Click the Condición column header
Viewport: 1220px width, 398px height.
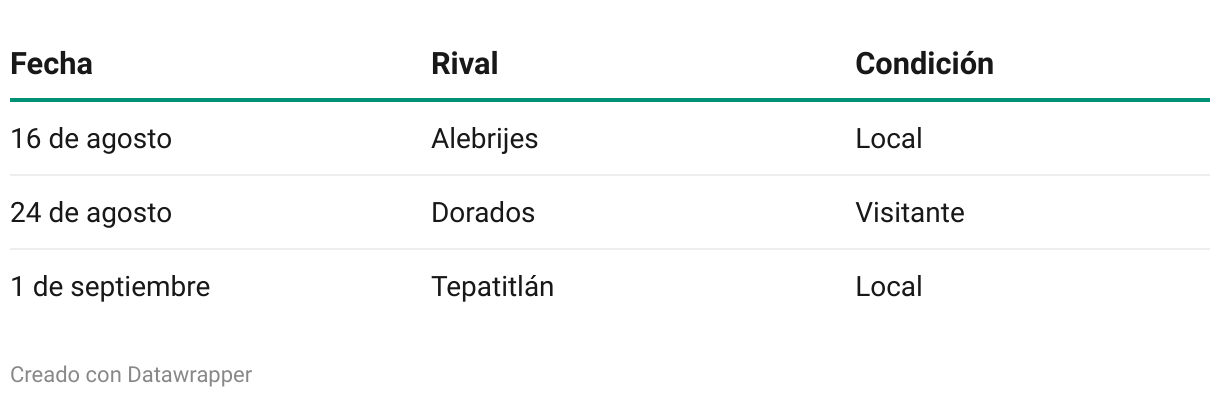tap(924, 64)
